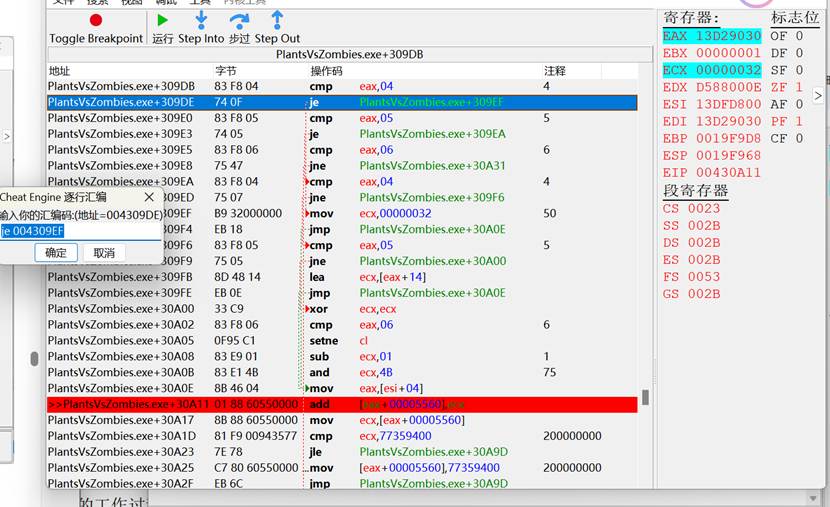Click the assembly code input field

click(80, 231)
